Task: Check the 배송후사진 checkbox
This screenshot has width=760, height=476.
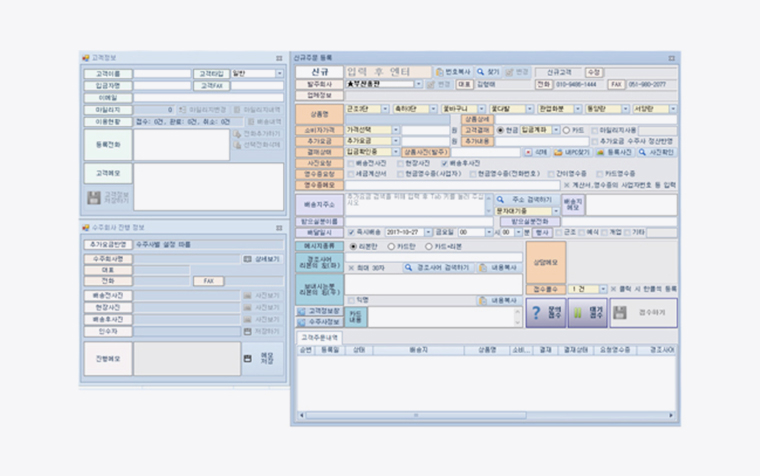Action: (445, 163)
